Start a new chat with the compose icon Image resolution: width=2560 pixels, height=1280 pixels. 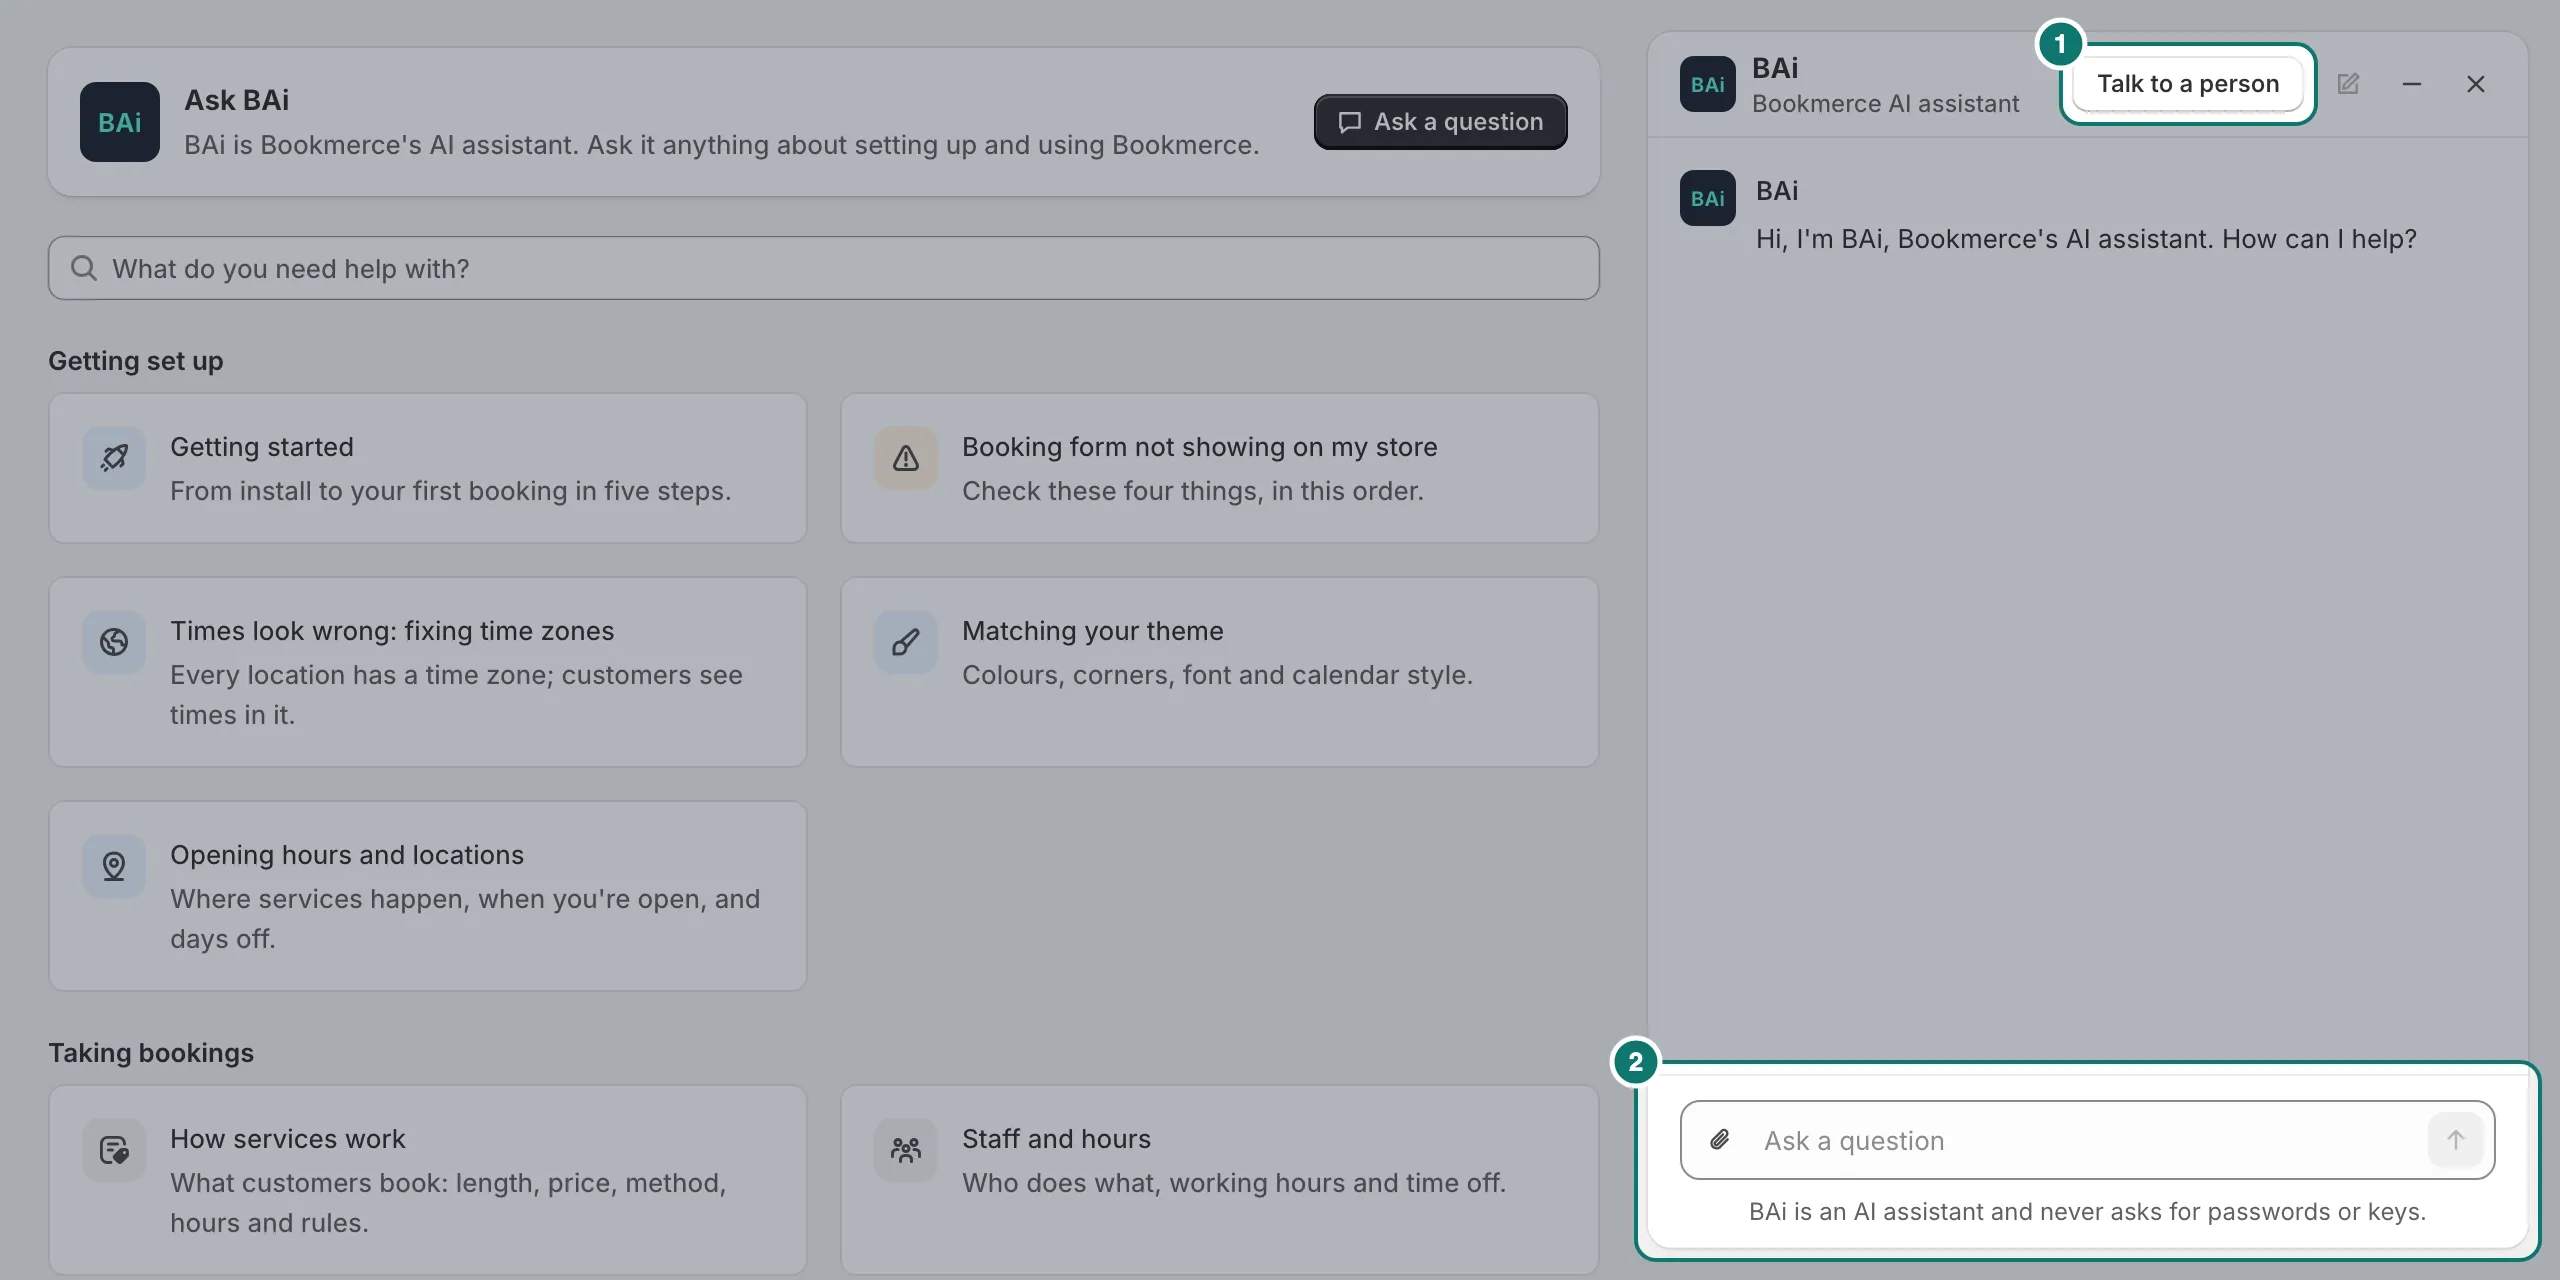pyautogui.click(x=2348, y=84)
